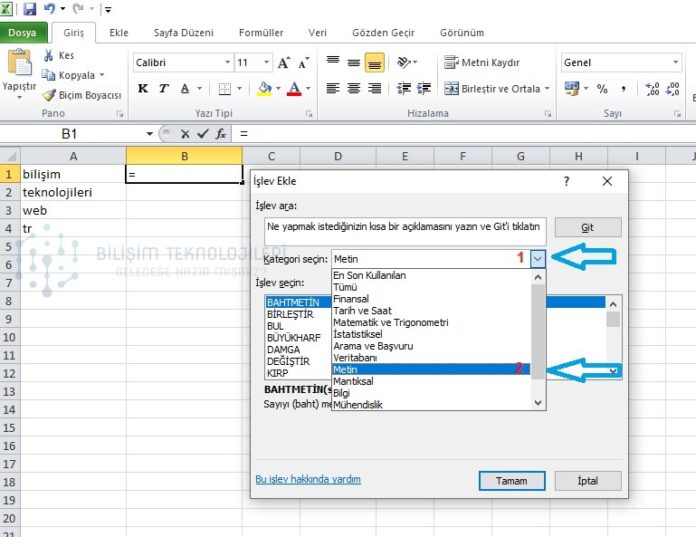Enable Metni Kaydır text wrapping

tap(482, 63)
